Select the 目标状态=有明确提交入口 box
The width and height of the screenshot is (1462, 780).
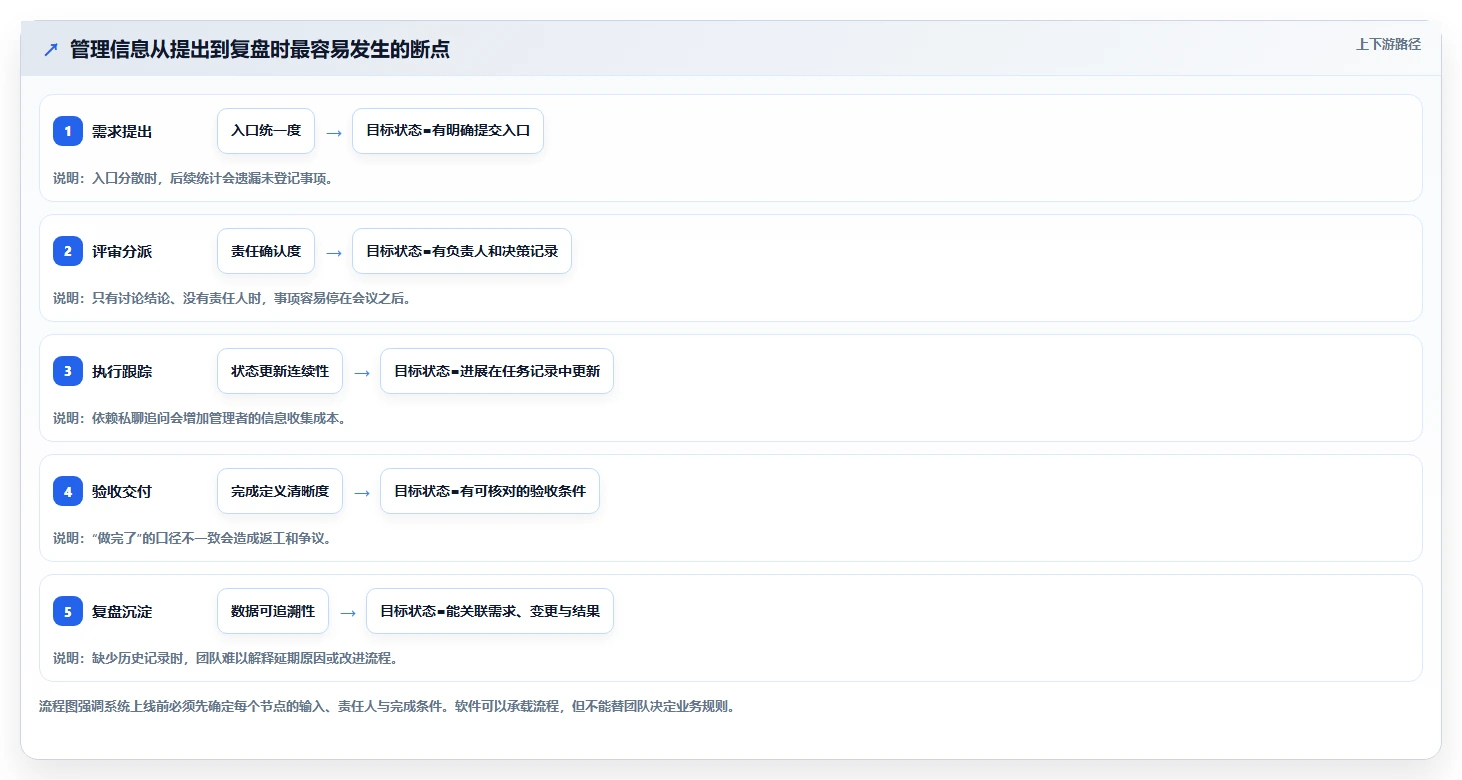448,131
